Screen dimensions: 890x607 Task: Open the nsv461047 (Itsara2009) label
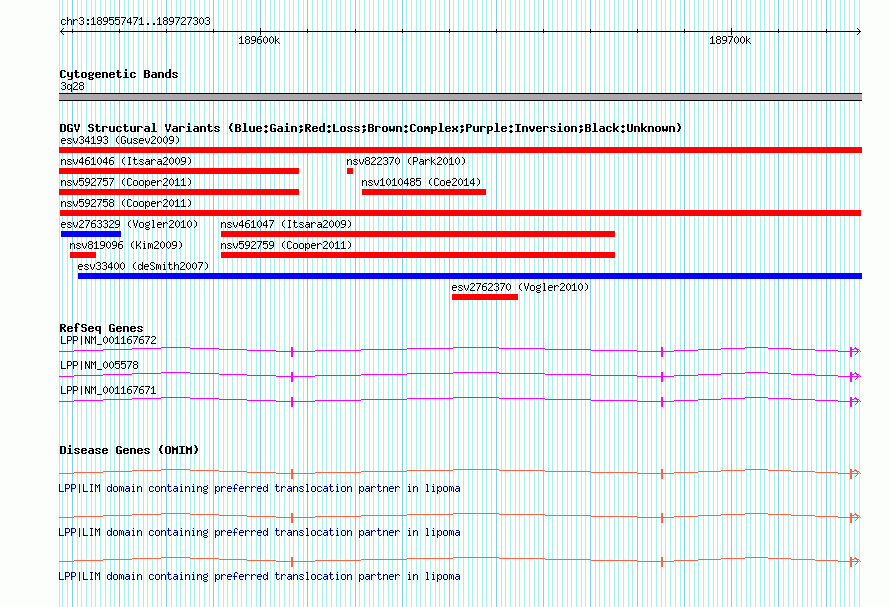pos(286,224)
